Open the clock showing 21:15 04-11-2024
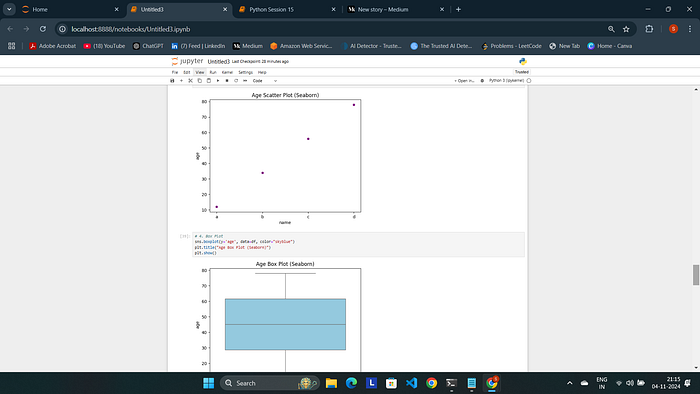The height and width of the screenshot is (394, 700). pyautogui.click(x=666, y=383)
